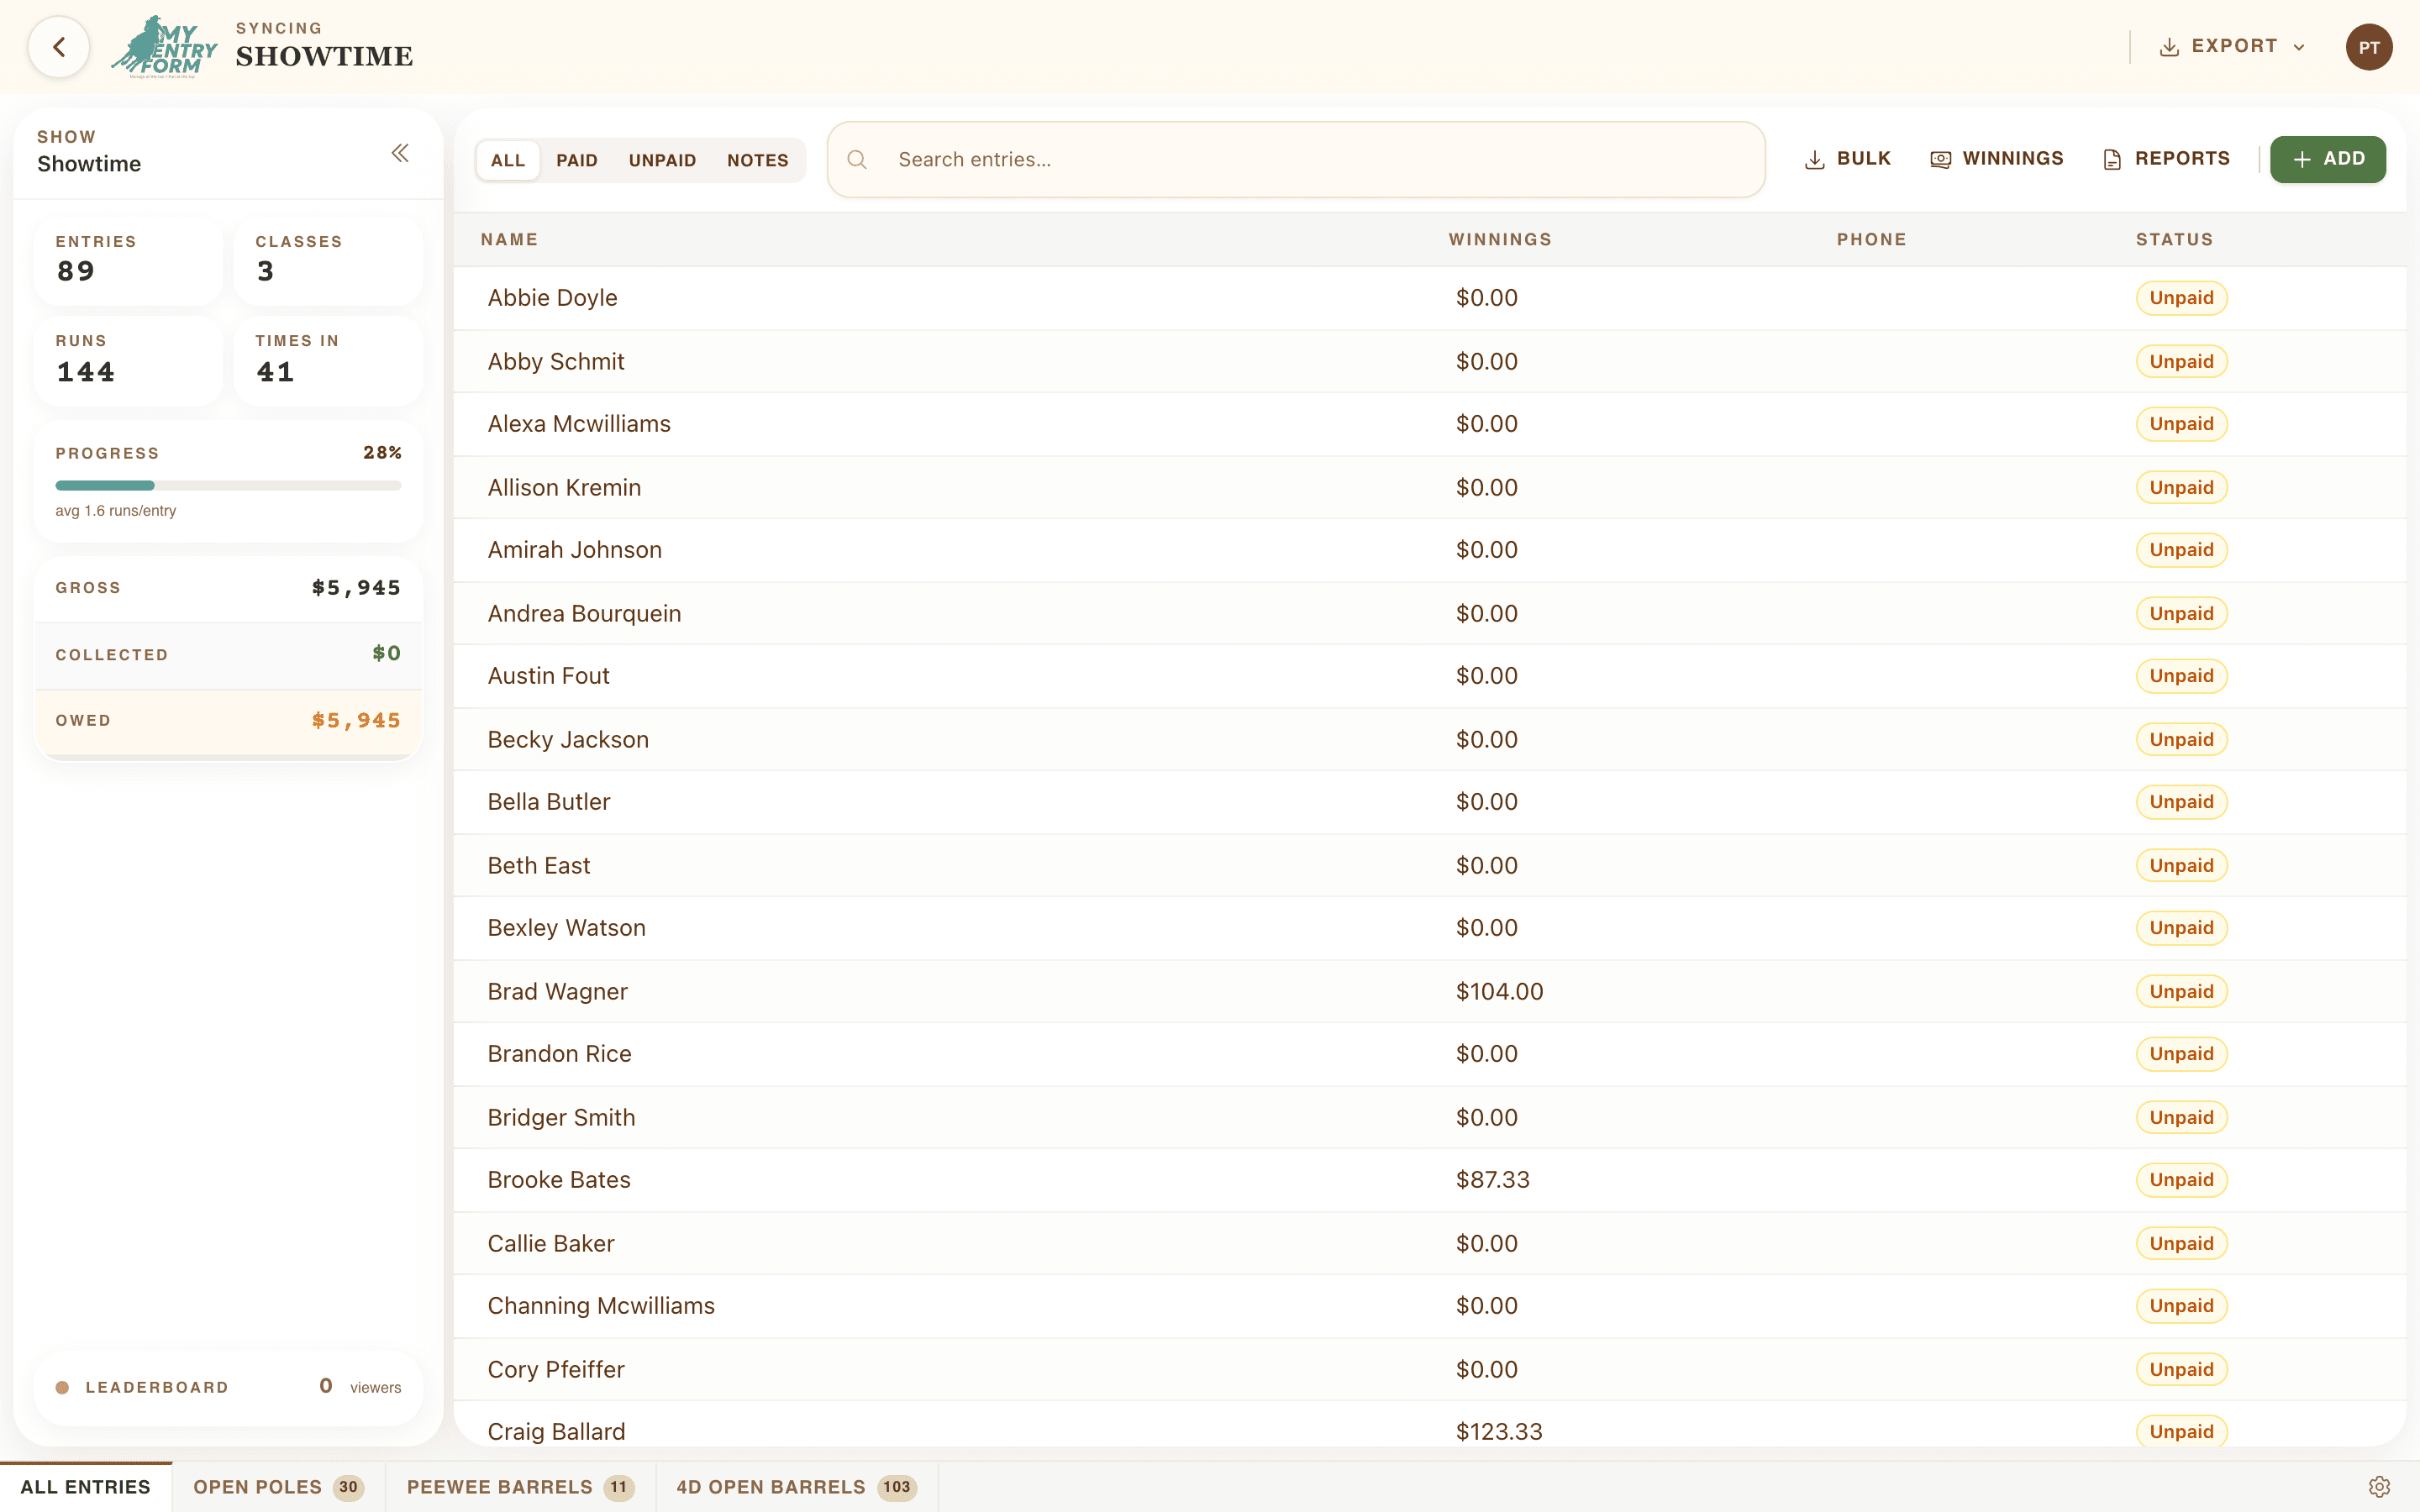
Task: Click the Showtime show name
Action: 89,164
